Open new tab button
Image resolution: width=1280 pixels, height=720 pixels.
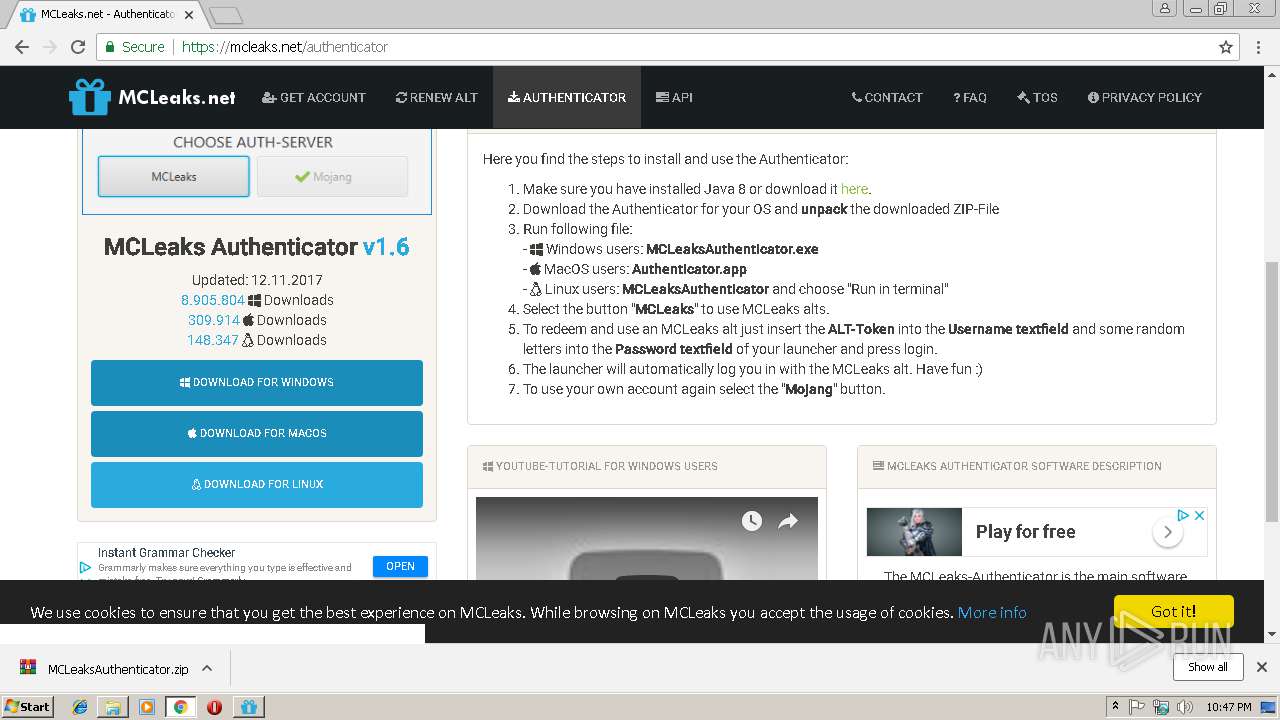(226, 15)
